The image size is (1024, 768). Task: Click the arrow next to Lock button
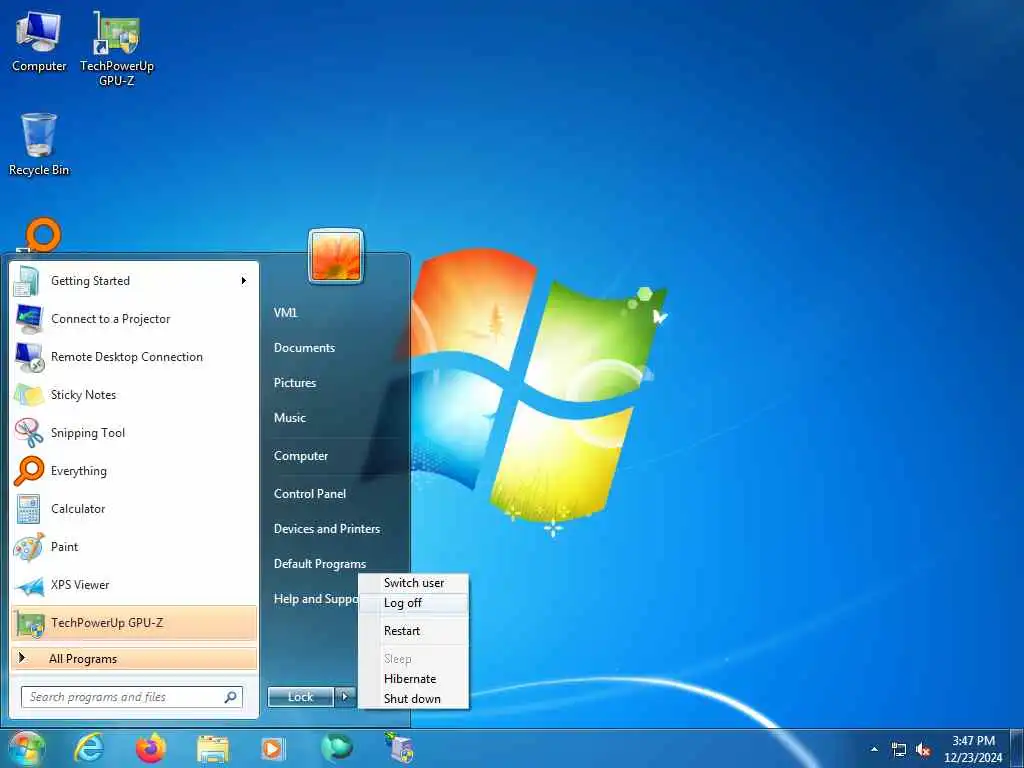pyautogui.click(x=345, y=697)
